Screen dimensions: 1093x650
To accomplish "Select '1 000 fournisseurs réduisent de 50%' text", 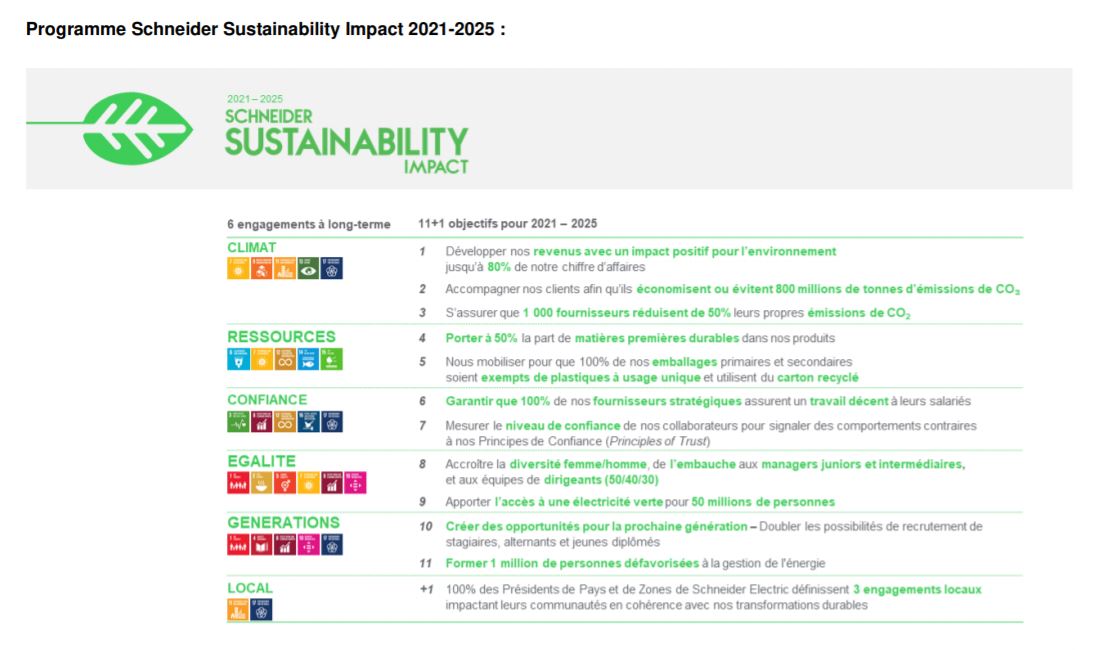I will (x=627, y=312).
